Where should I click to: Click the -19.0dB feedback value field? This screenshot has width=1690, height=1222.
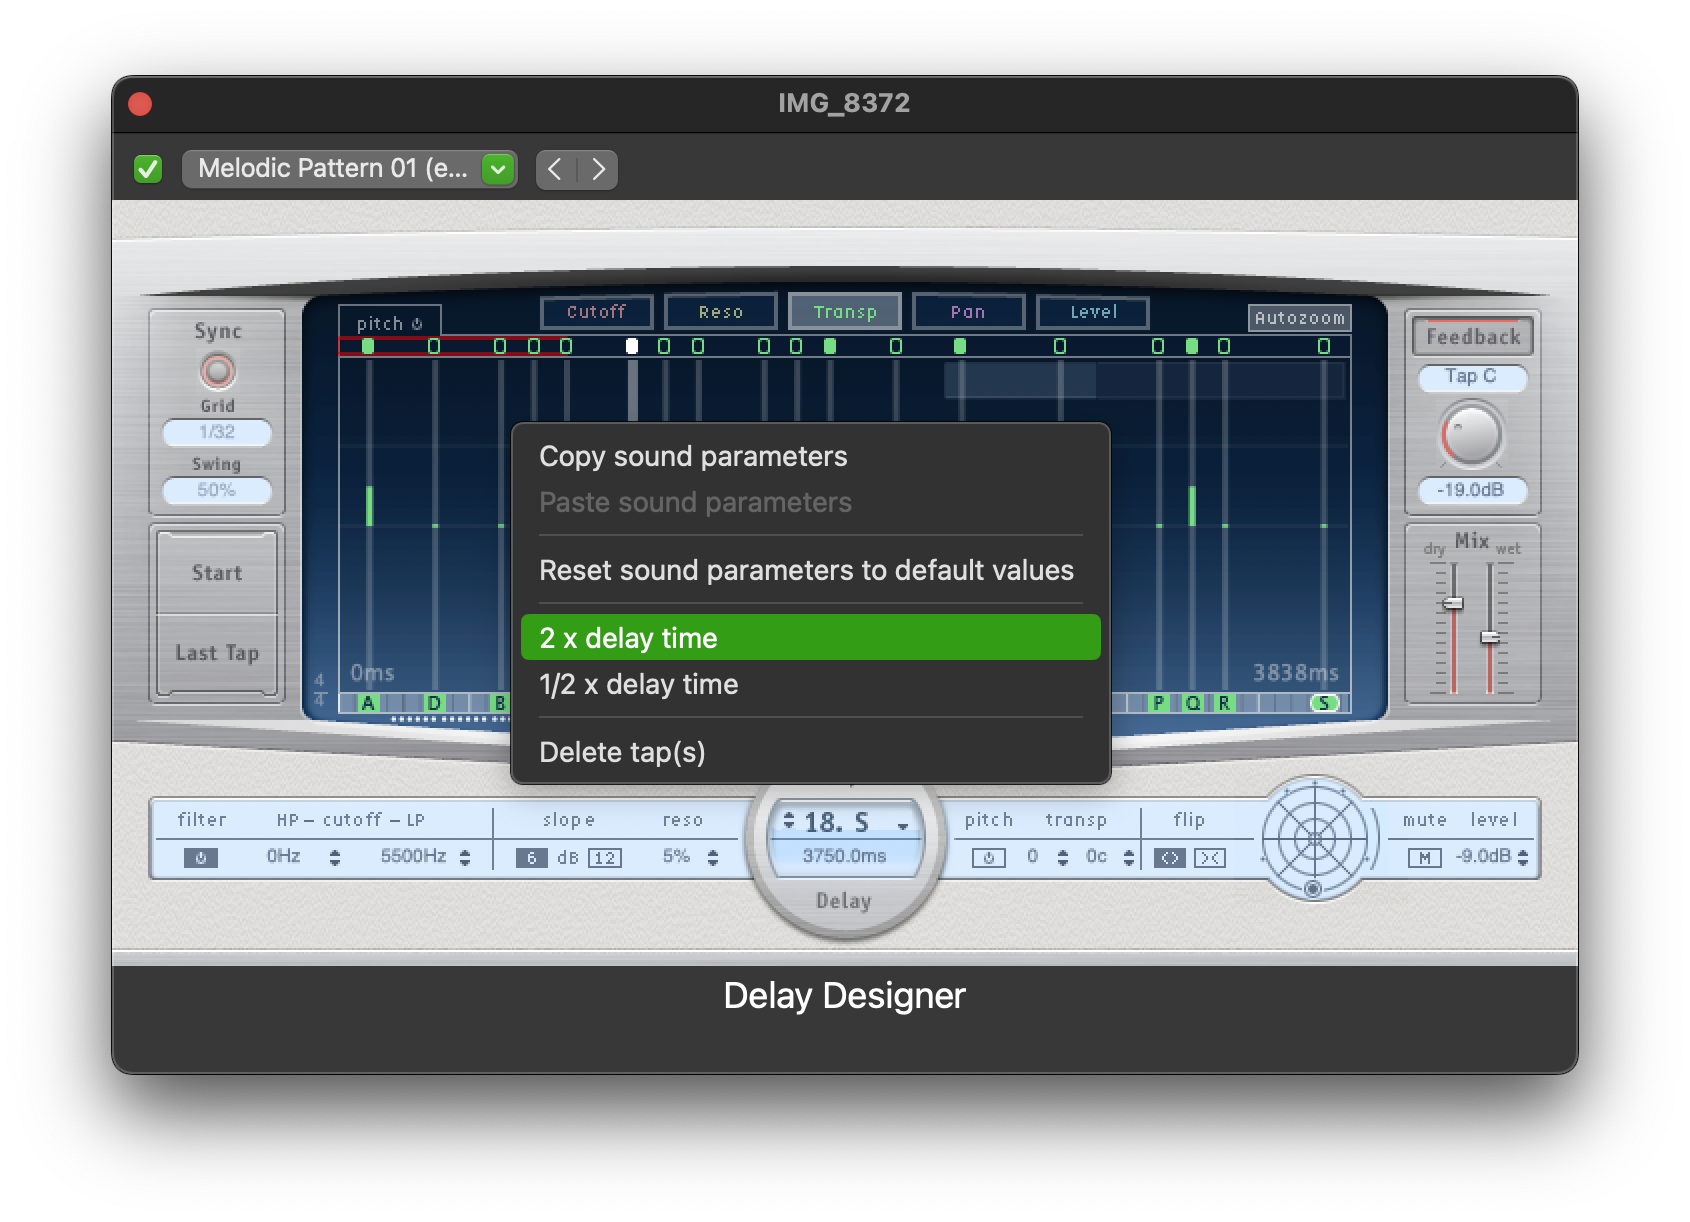tap(1472, 490)
